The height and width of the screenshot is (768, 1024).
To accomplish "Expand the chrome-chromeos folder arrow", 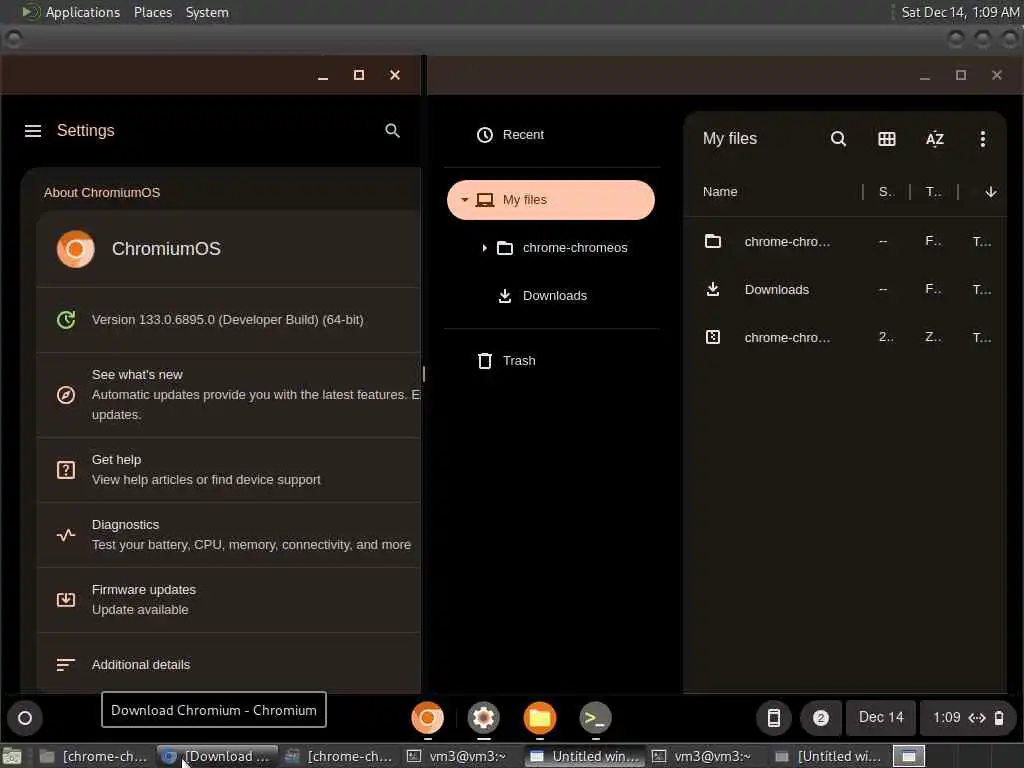I will tap(484, 248).
